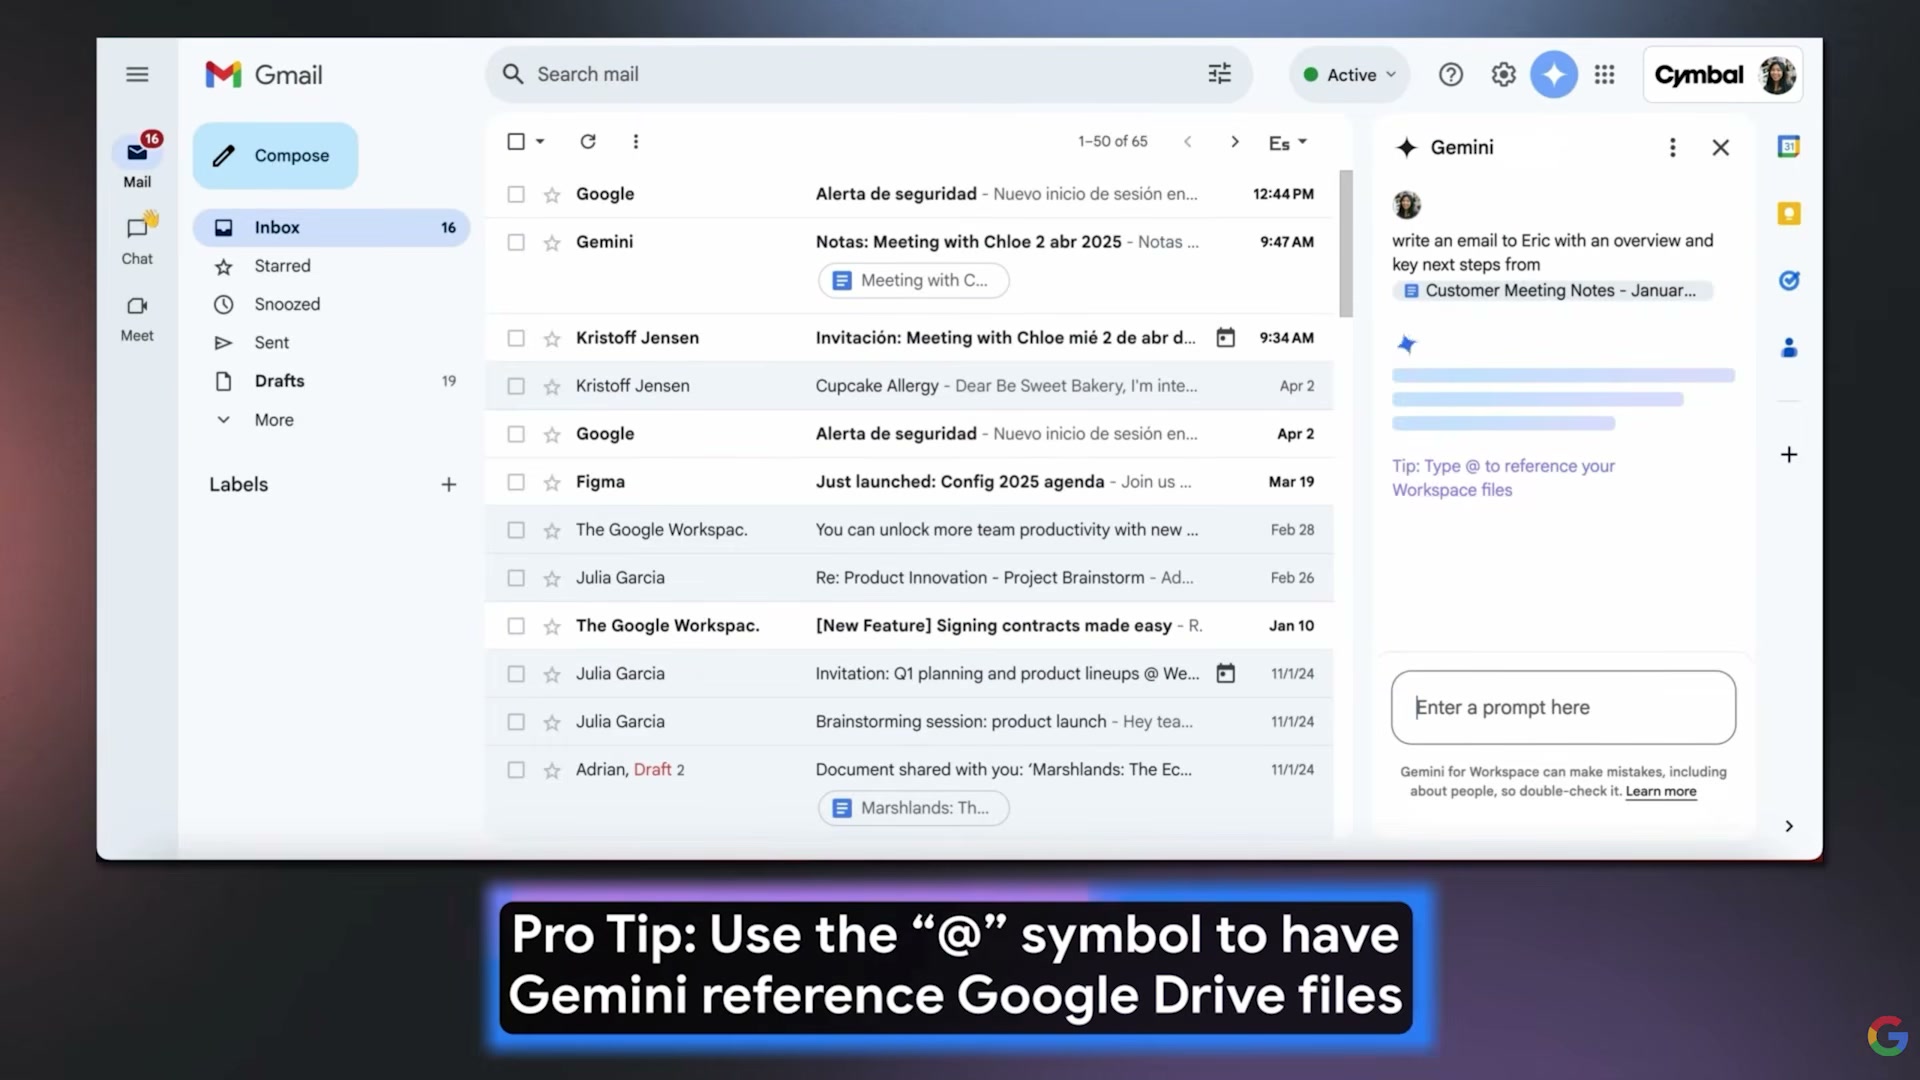Go to older emails page arrow

coord(1235,142)
